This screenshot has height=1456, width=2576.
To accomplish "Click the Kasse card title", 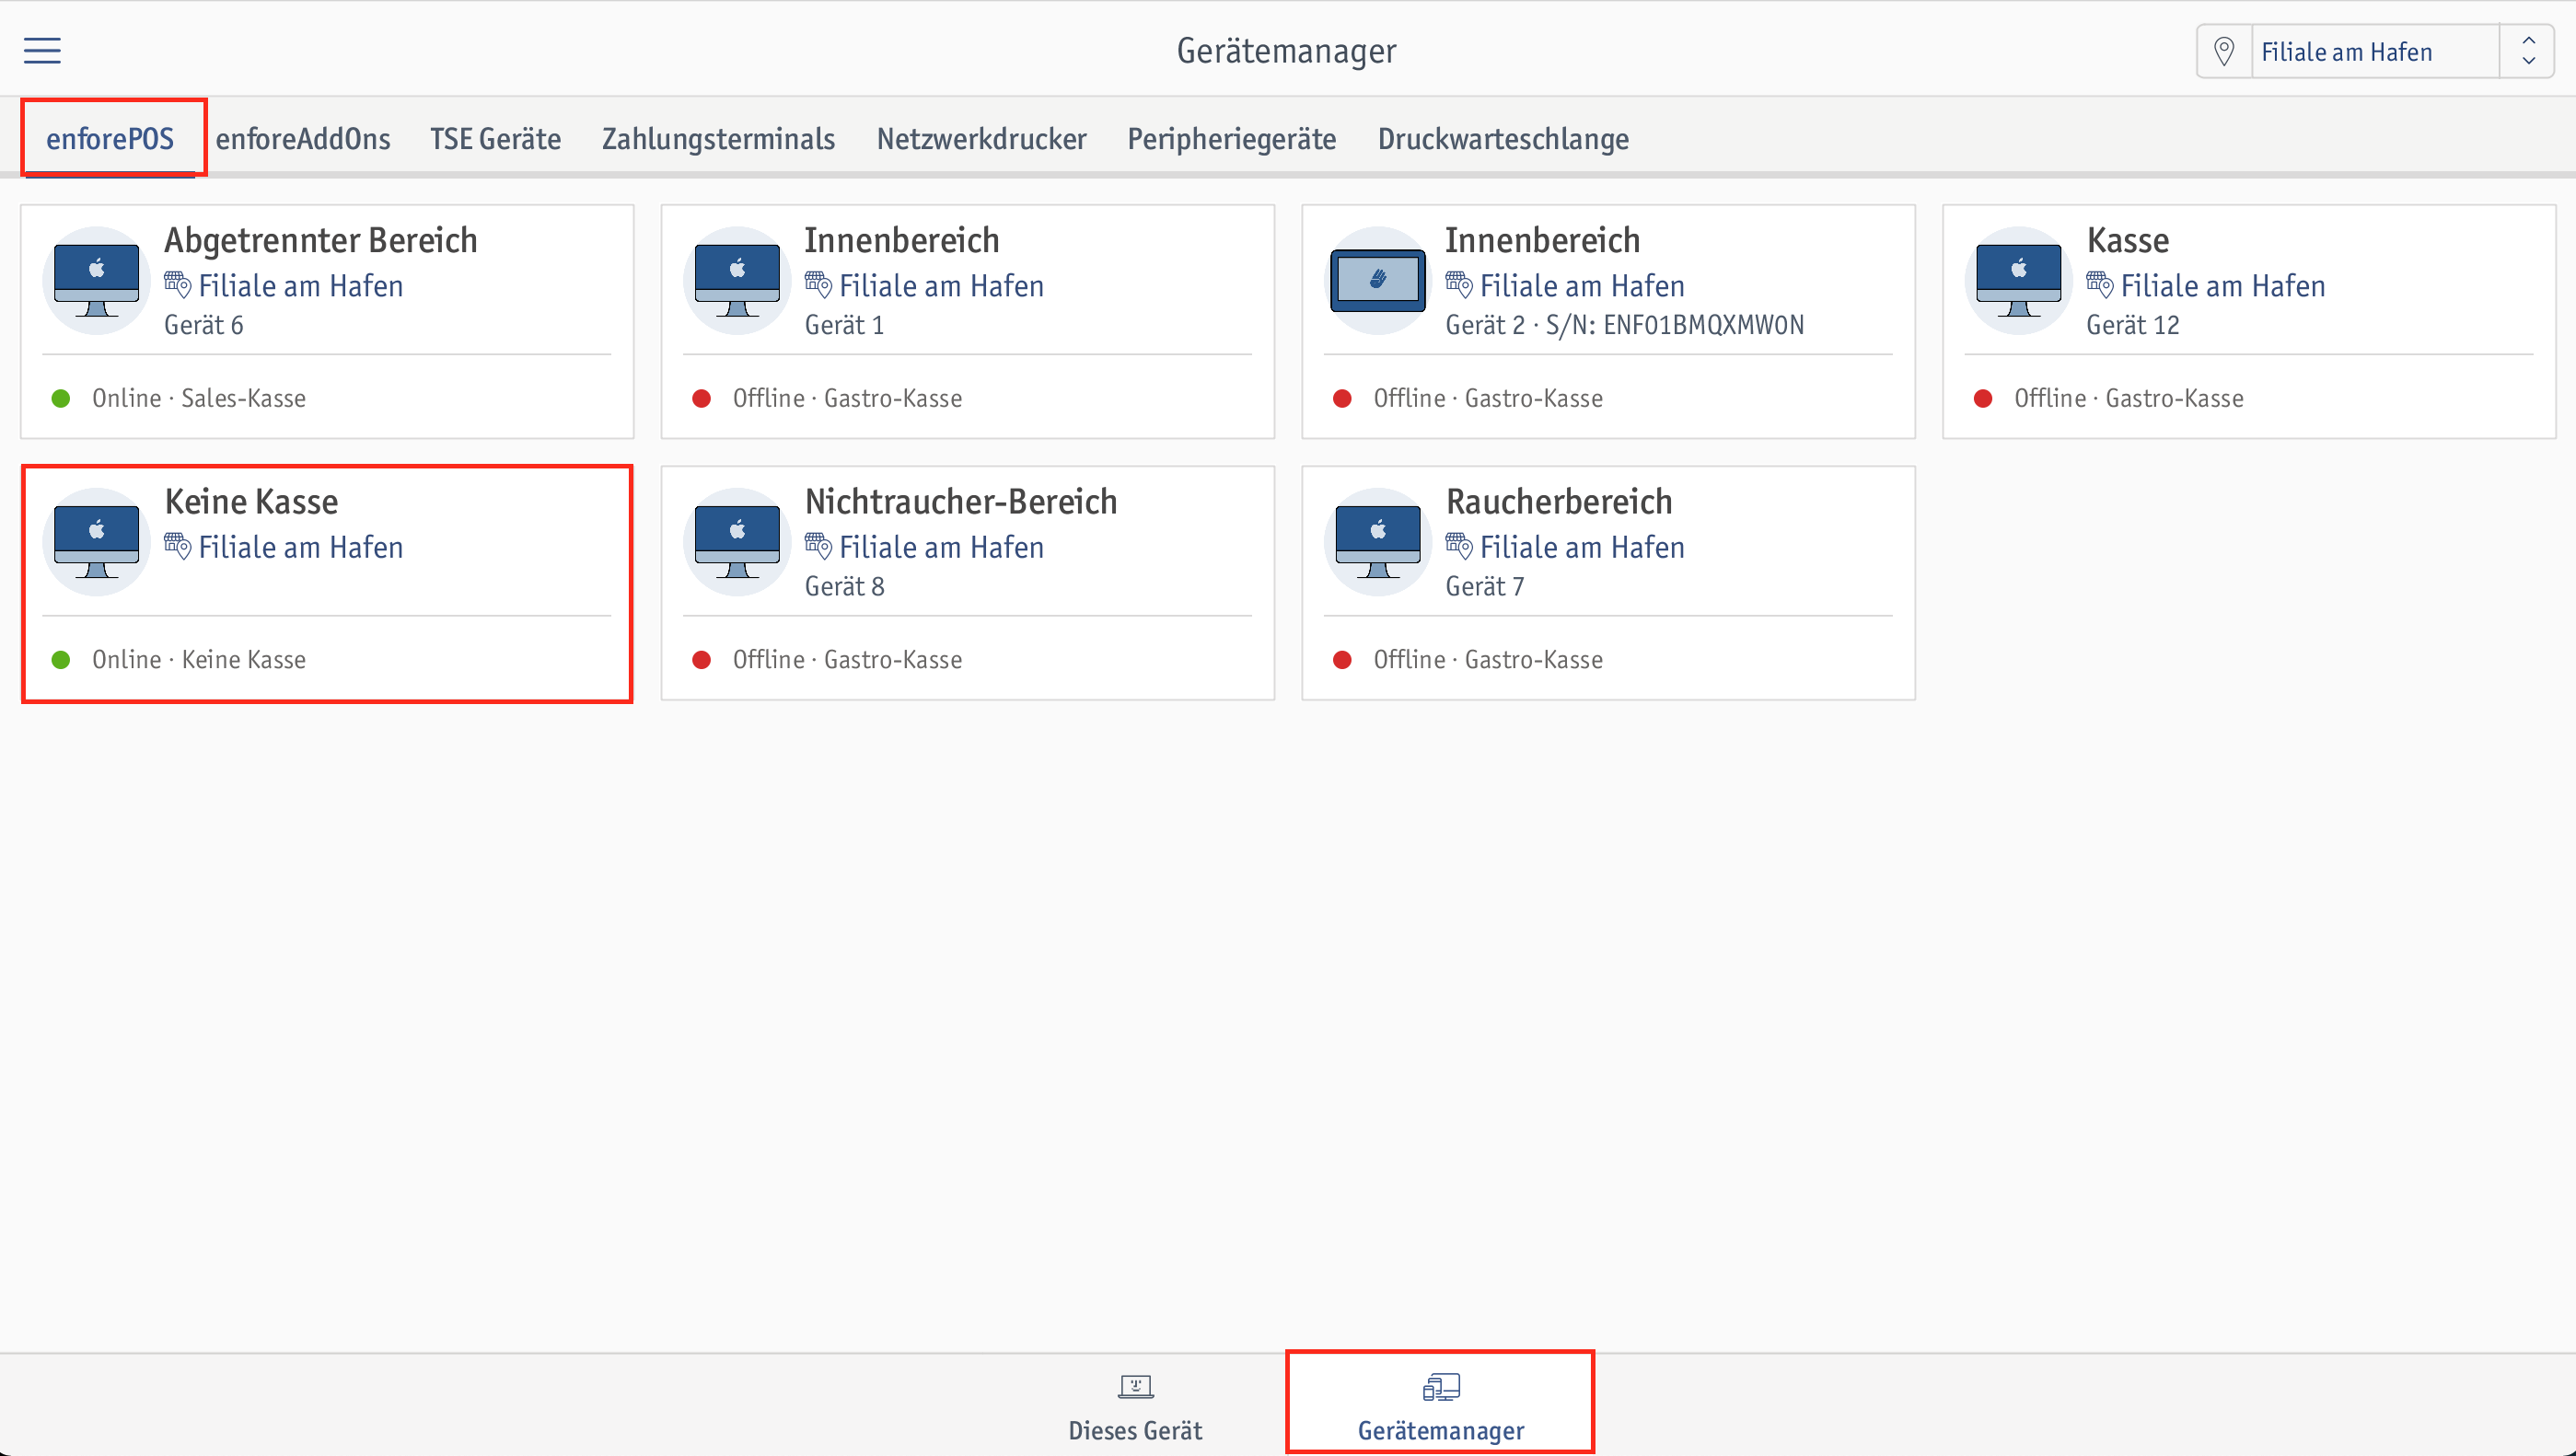I will [2128, 240].
